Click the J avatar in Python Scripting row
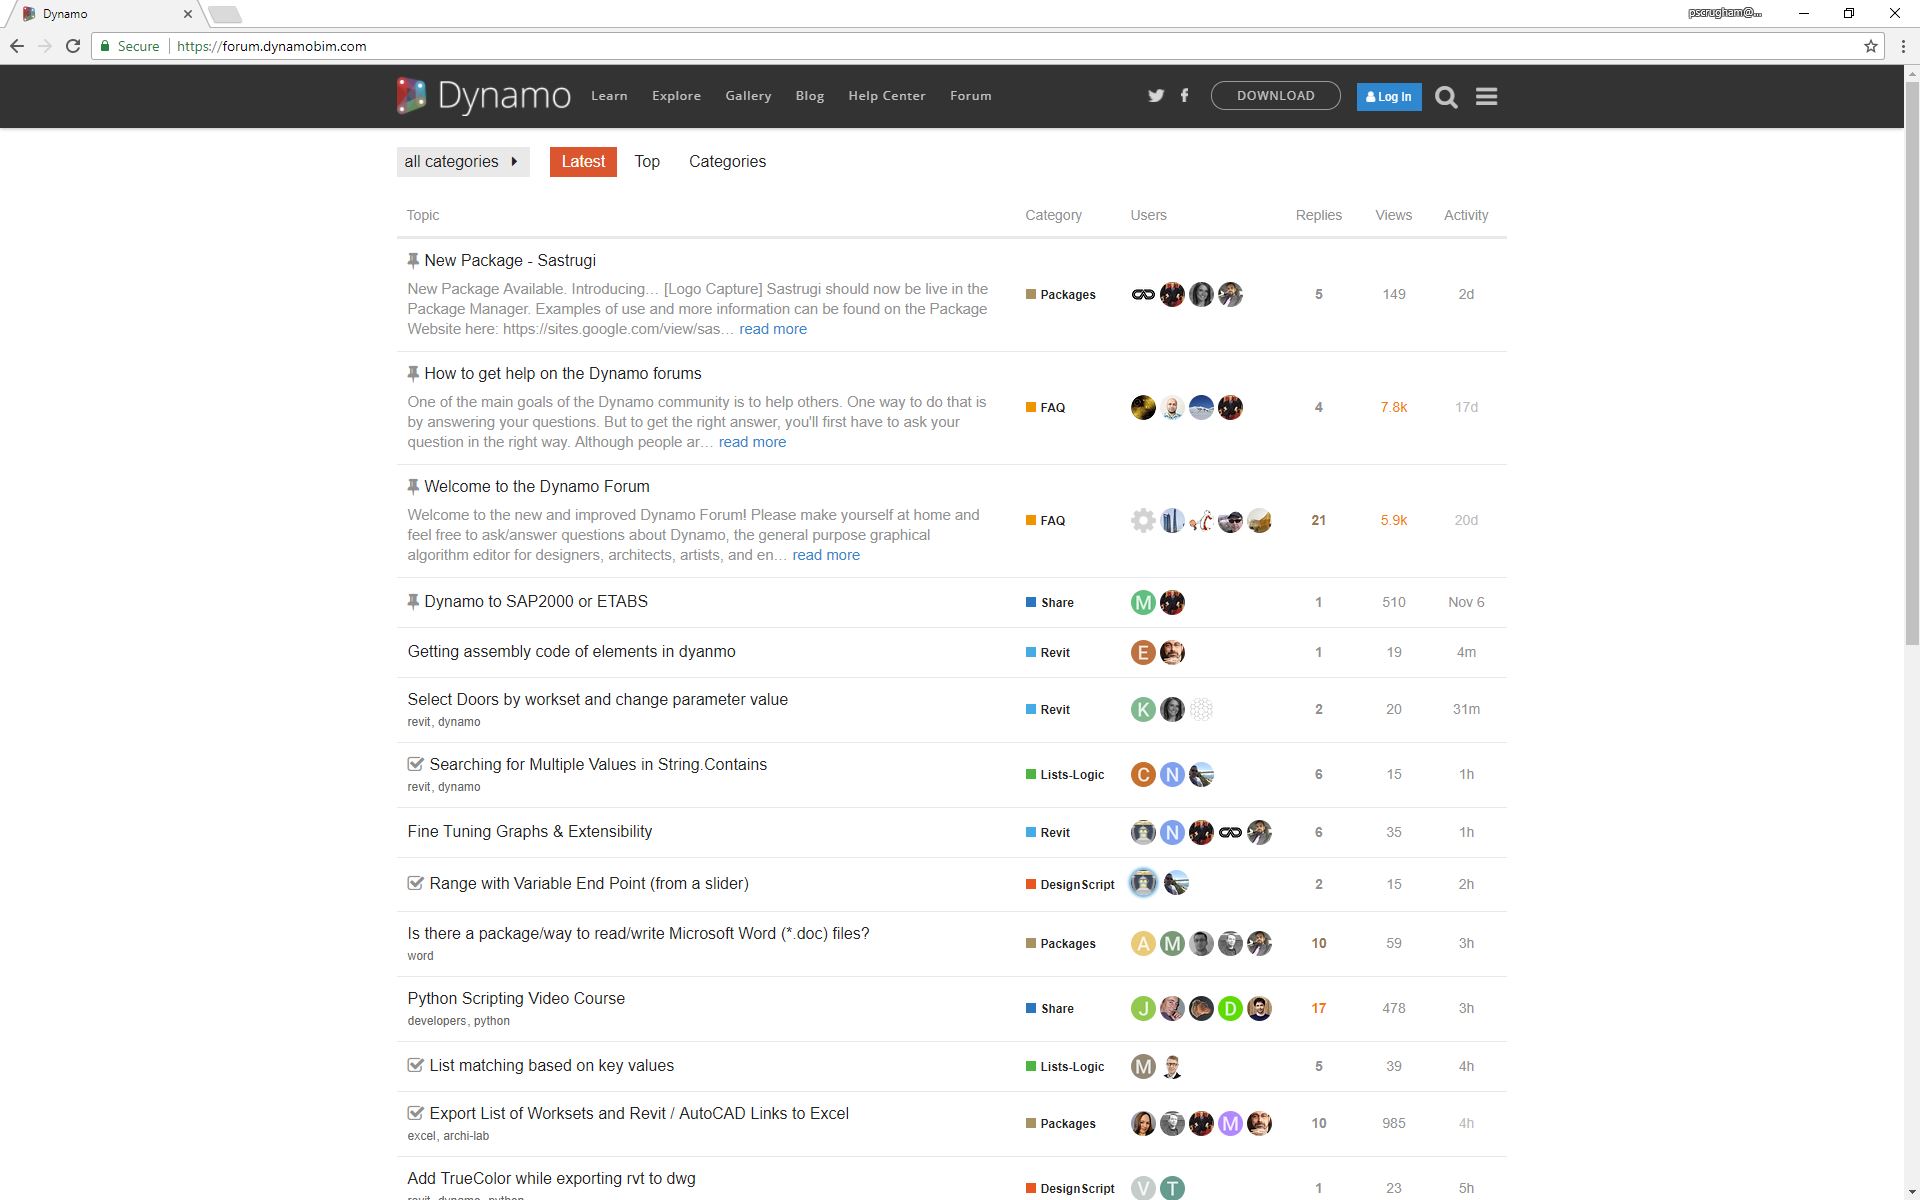1920x1200 pixels. click(1143, 1008)
